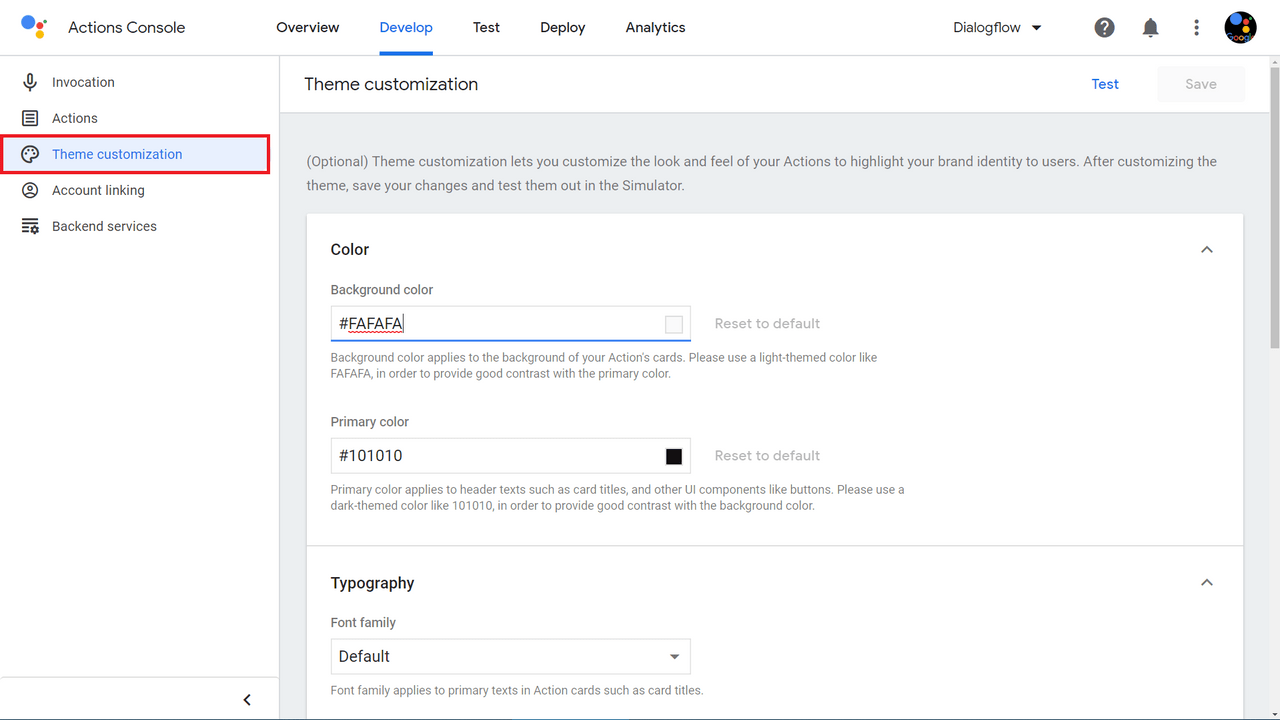Click the Theme customization palette icon

click(30, 154)
